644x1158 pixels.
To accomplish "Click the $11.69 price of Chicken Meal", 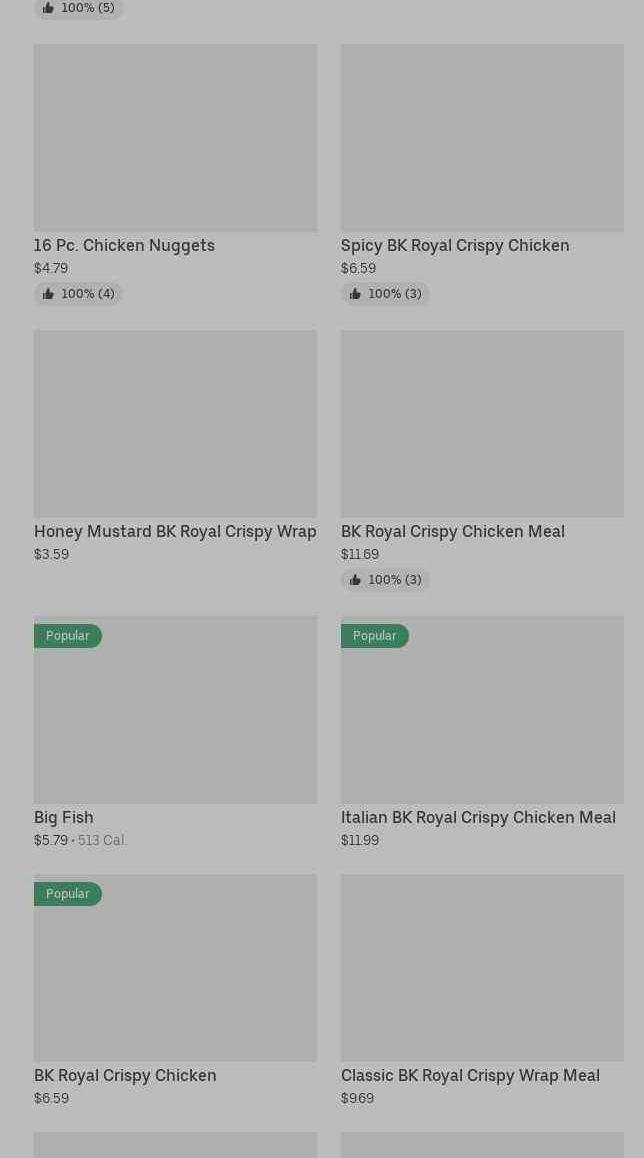I will (x=360, y=554).
